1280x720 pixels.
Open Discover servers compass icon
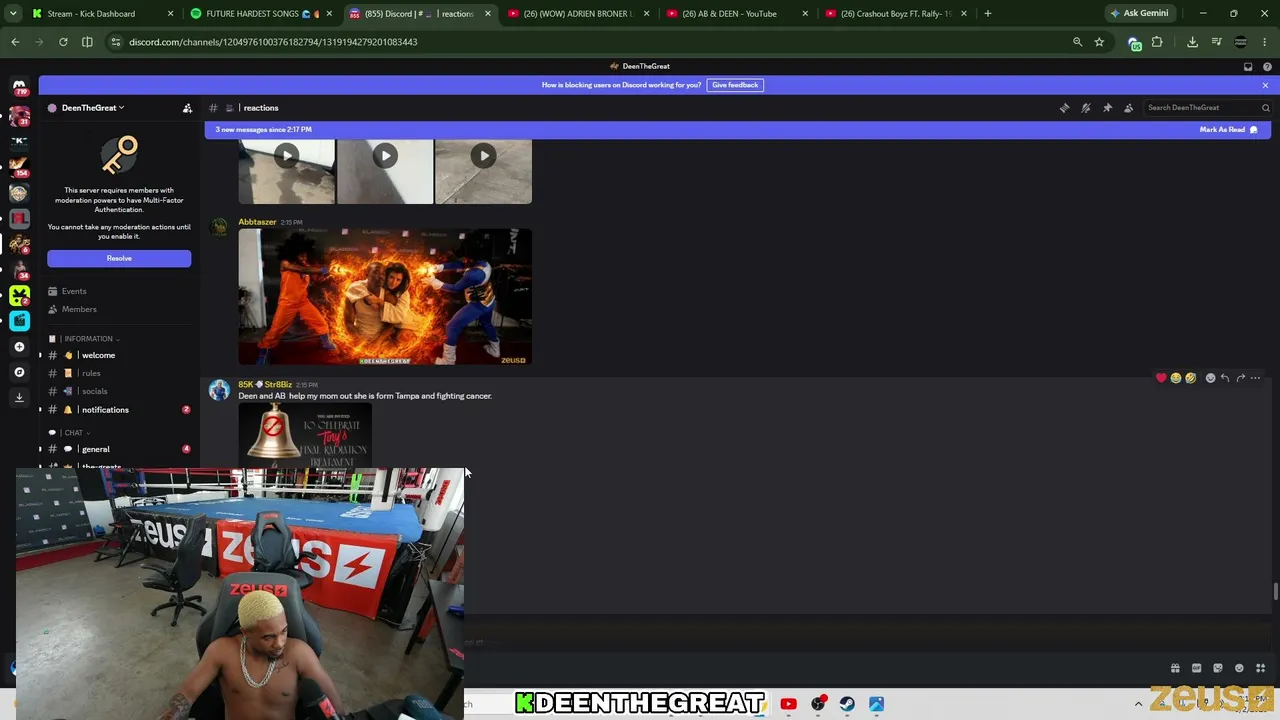19,372
